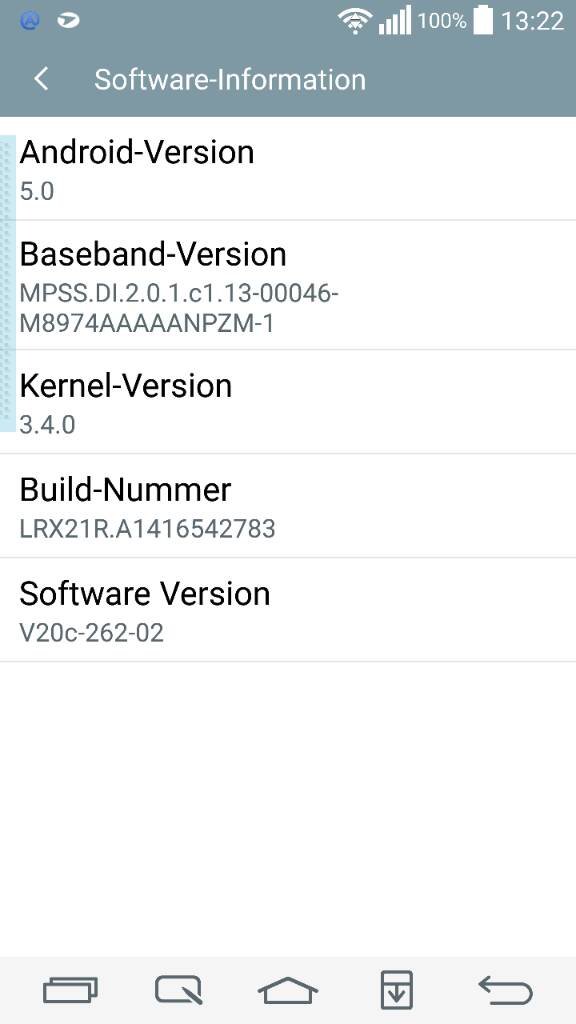Tap the QuickMemo navigation button
The image size is (576, 1024).
178,989
